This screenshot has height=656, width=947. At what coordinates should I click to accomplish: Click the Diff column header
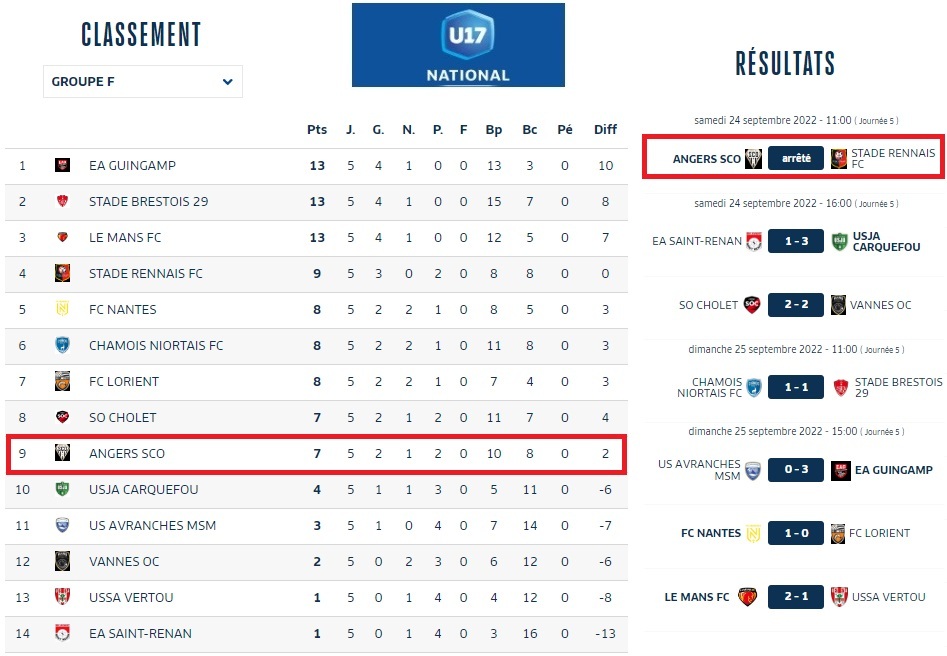tap(605, 130)
